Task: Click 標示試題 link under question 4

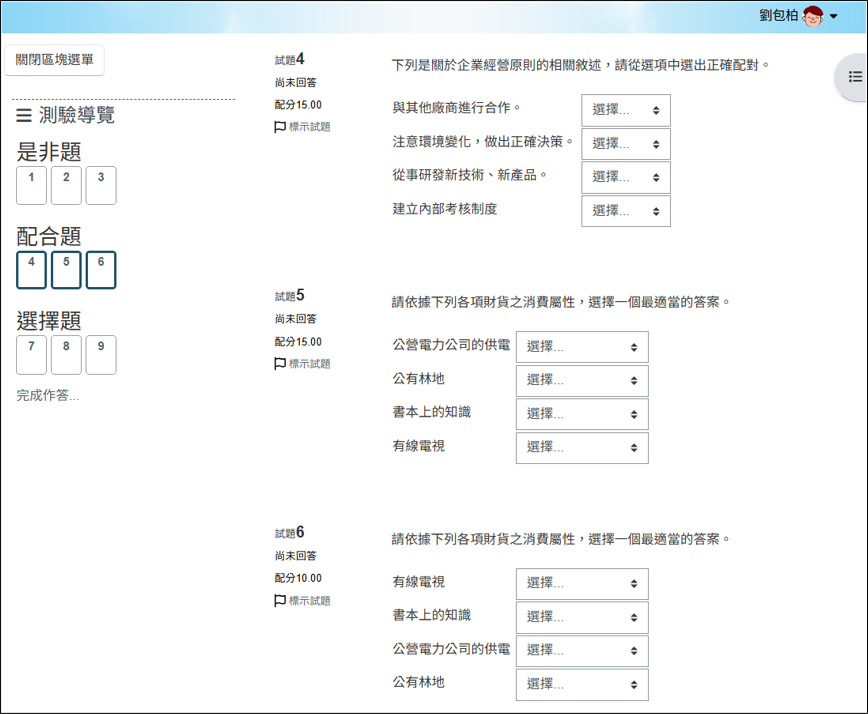Action: (x=309, y=127)
